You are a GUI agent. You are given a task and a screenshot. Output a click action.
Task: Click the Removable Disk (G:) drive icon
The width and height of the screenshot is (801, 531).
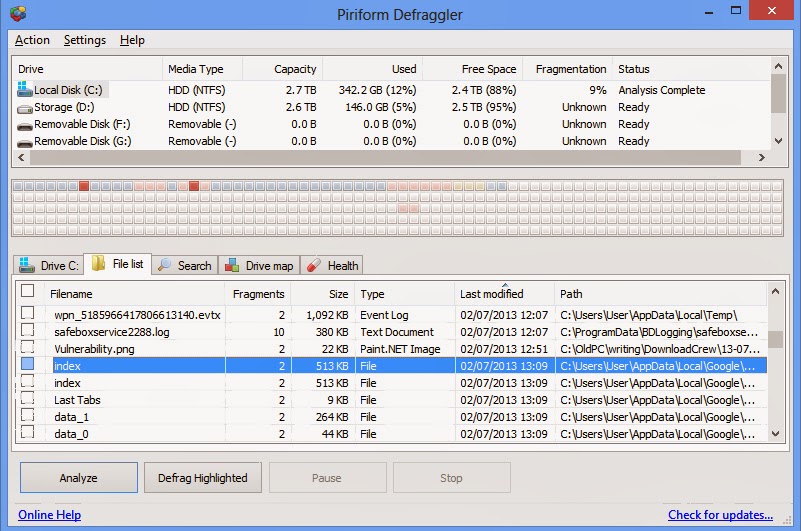pyautogui.click(x=25, y=143)
